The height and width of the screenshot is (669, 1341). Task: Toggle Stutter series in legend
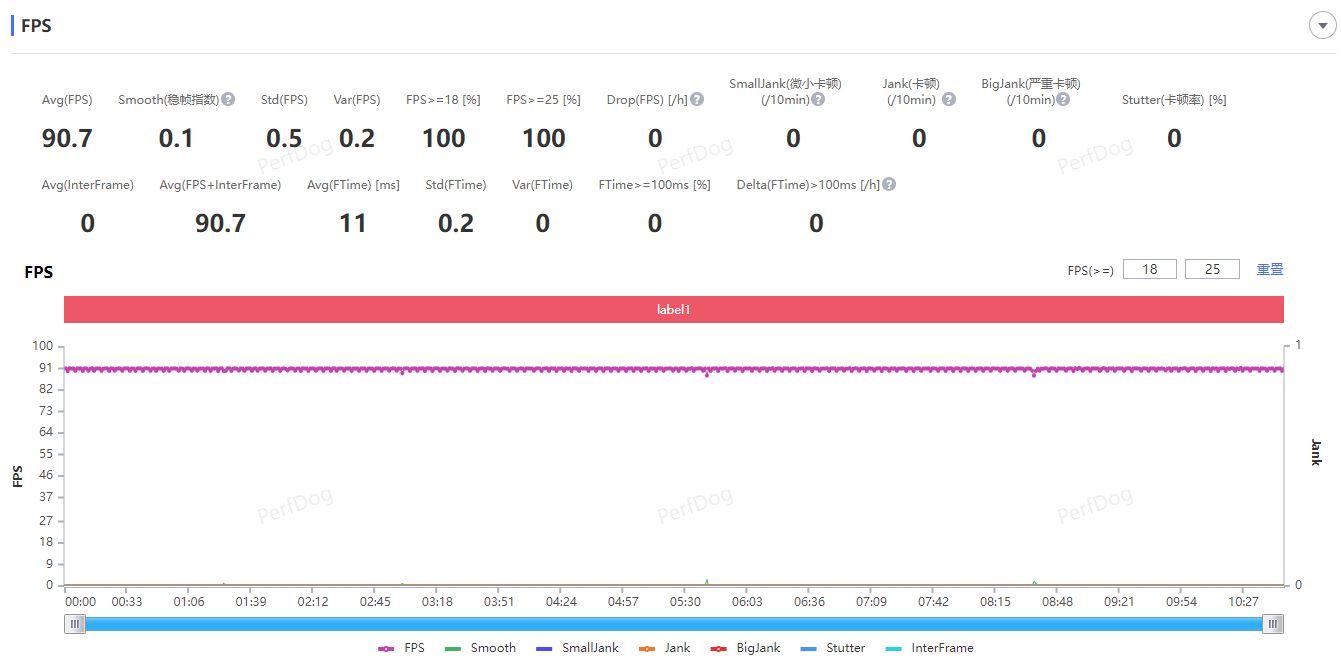coord(832,648)
